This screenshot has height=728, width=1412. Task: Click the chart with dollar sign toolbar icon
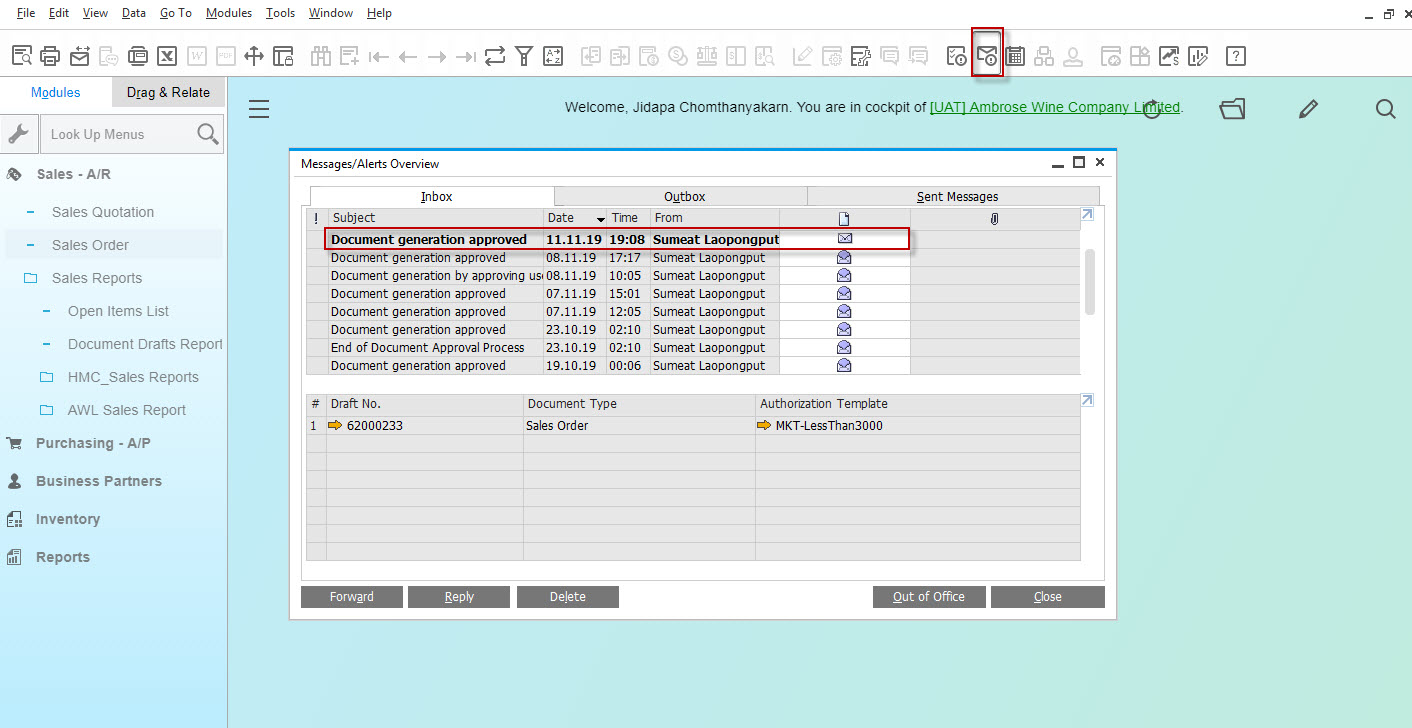[x=1169, y=56]
